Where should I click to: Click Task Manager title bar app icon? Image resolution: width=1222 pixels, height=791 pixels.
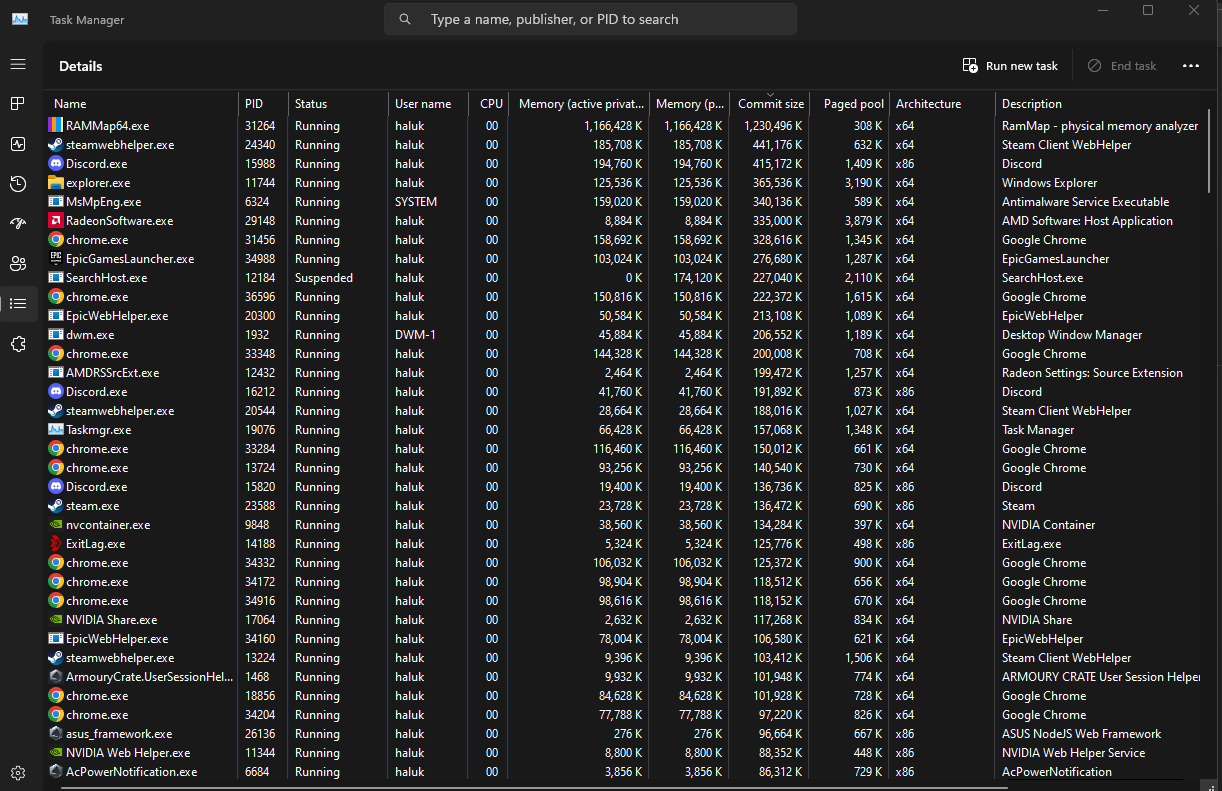pos(19,19)
